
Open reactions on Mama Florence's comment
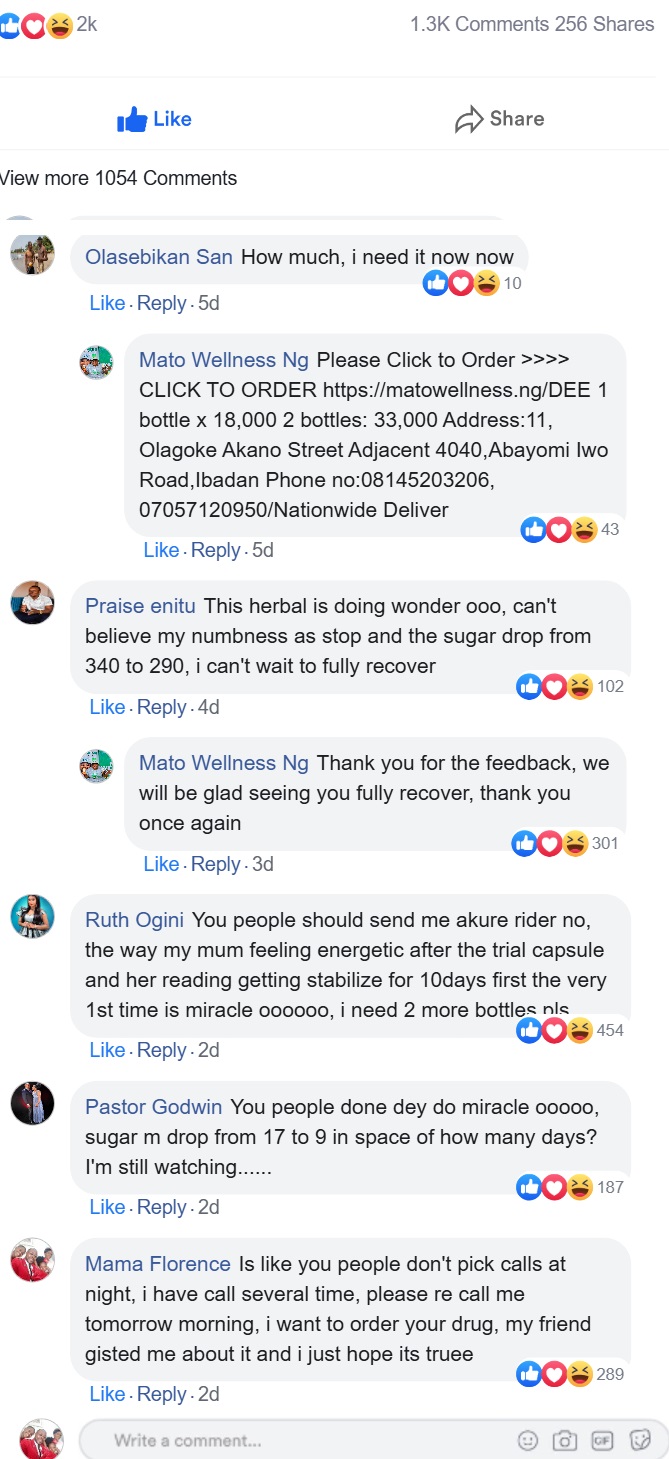[x=570, y=1374]
